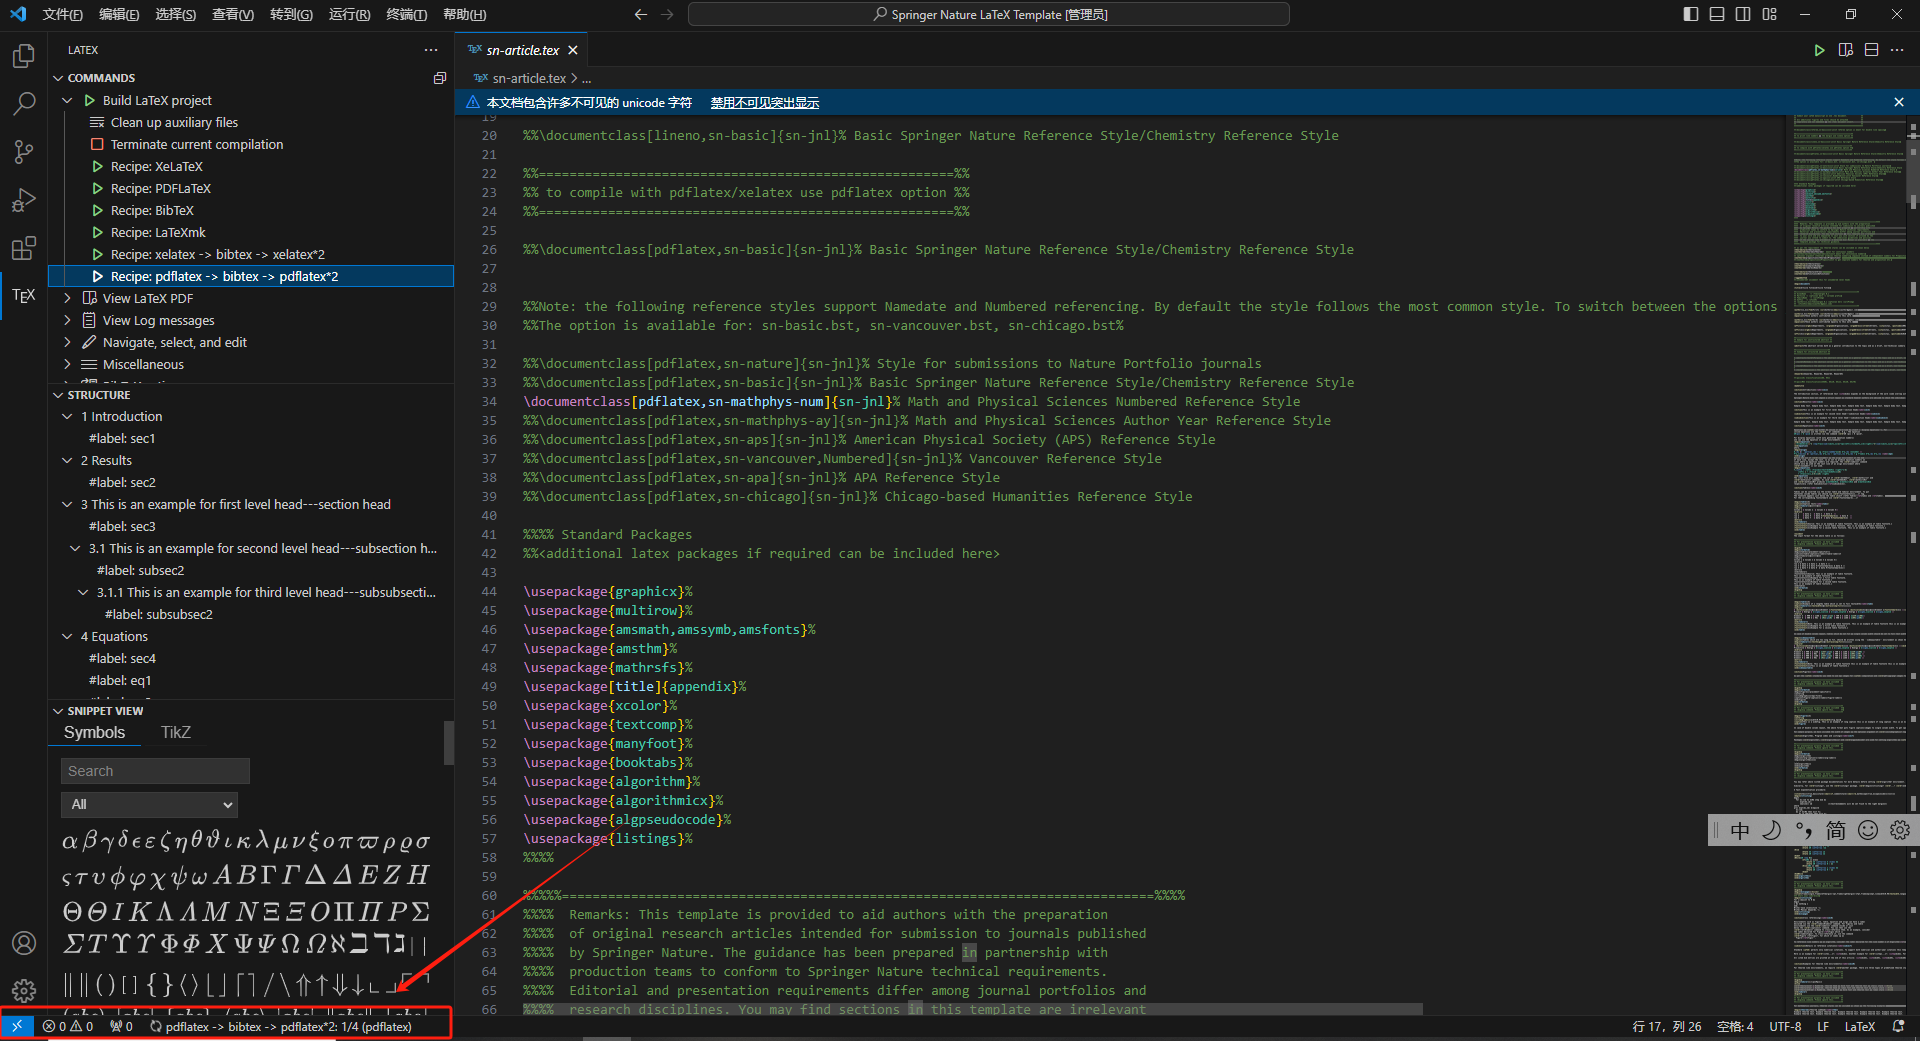Run the 'Clean up auxiliary files' command
The height and width of the screenshot is (1041, 1920).
coord(173,122)
